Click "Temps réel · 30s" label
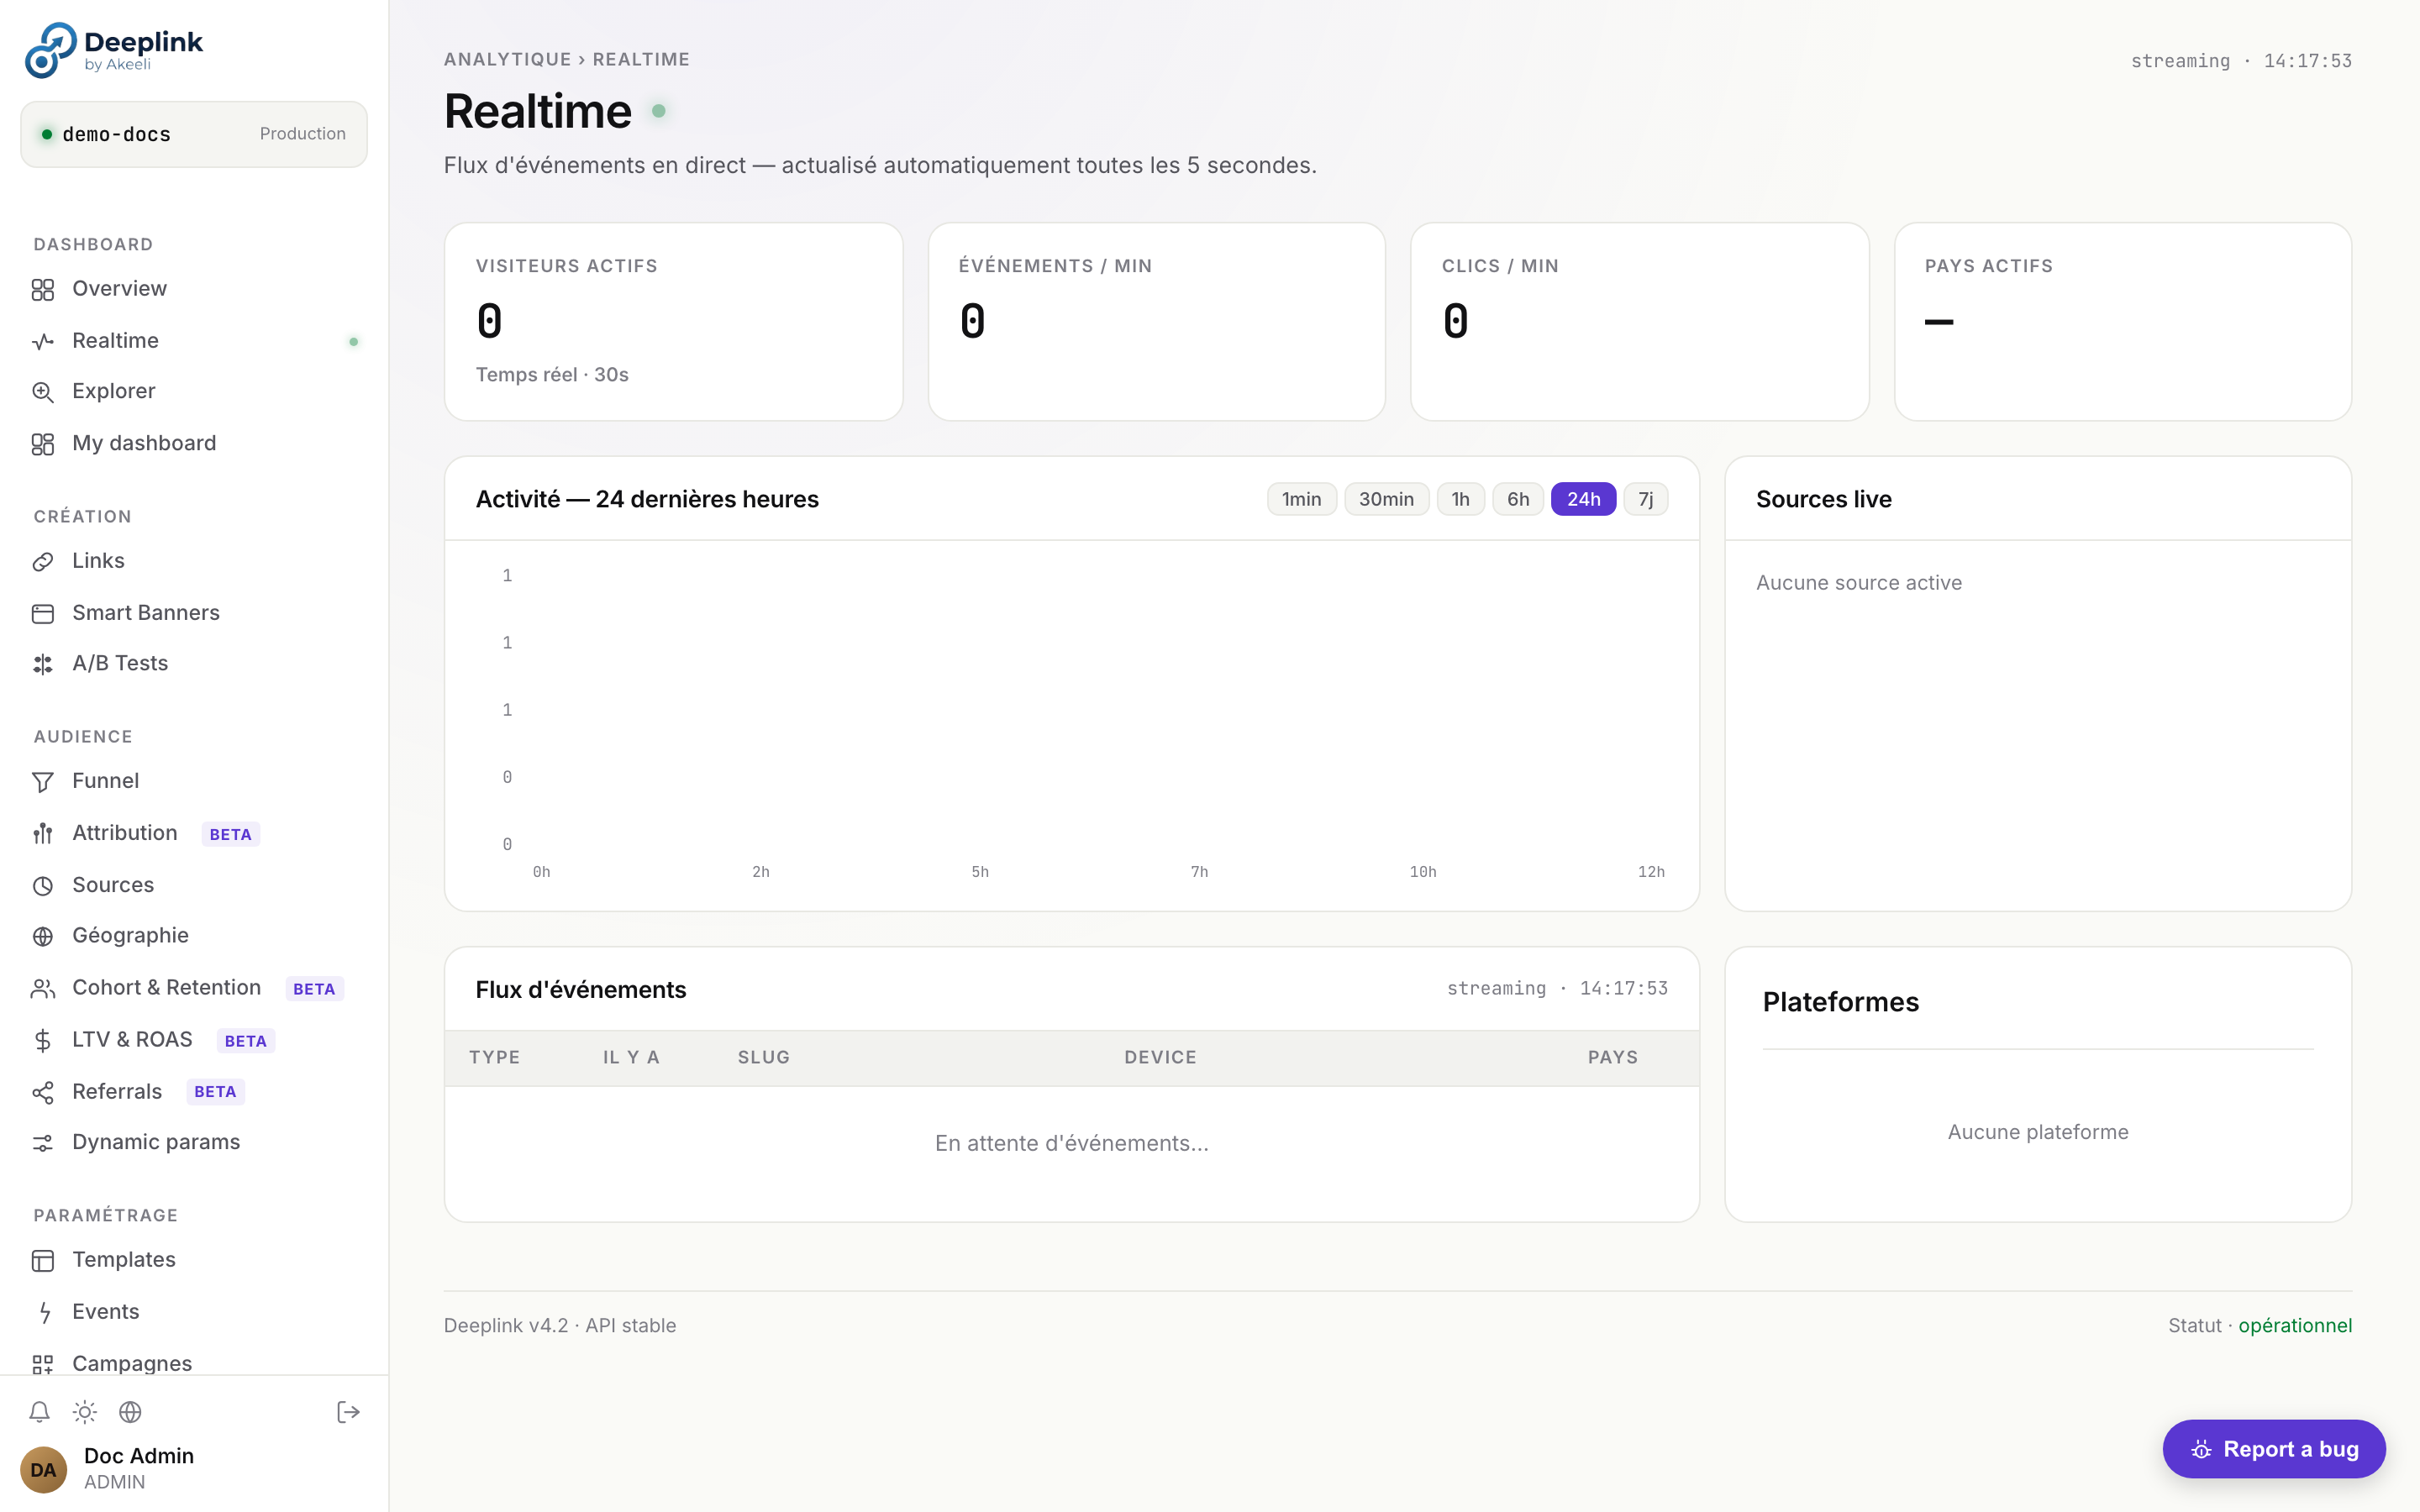Viewport: 2420px width, 1512px height. 552,375
